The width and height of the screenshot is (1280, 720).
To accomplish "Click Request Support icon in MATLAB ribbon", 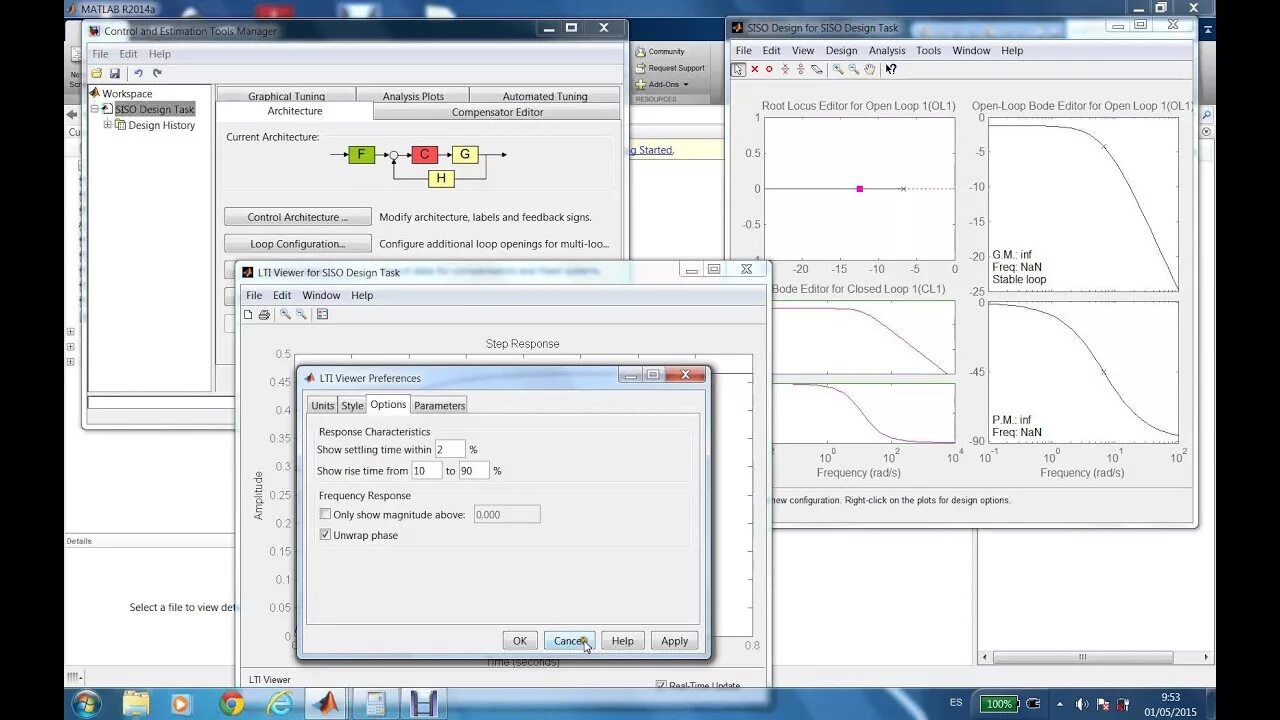I will [x=640, y=68].
